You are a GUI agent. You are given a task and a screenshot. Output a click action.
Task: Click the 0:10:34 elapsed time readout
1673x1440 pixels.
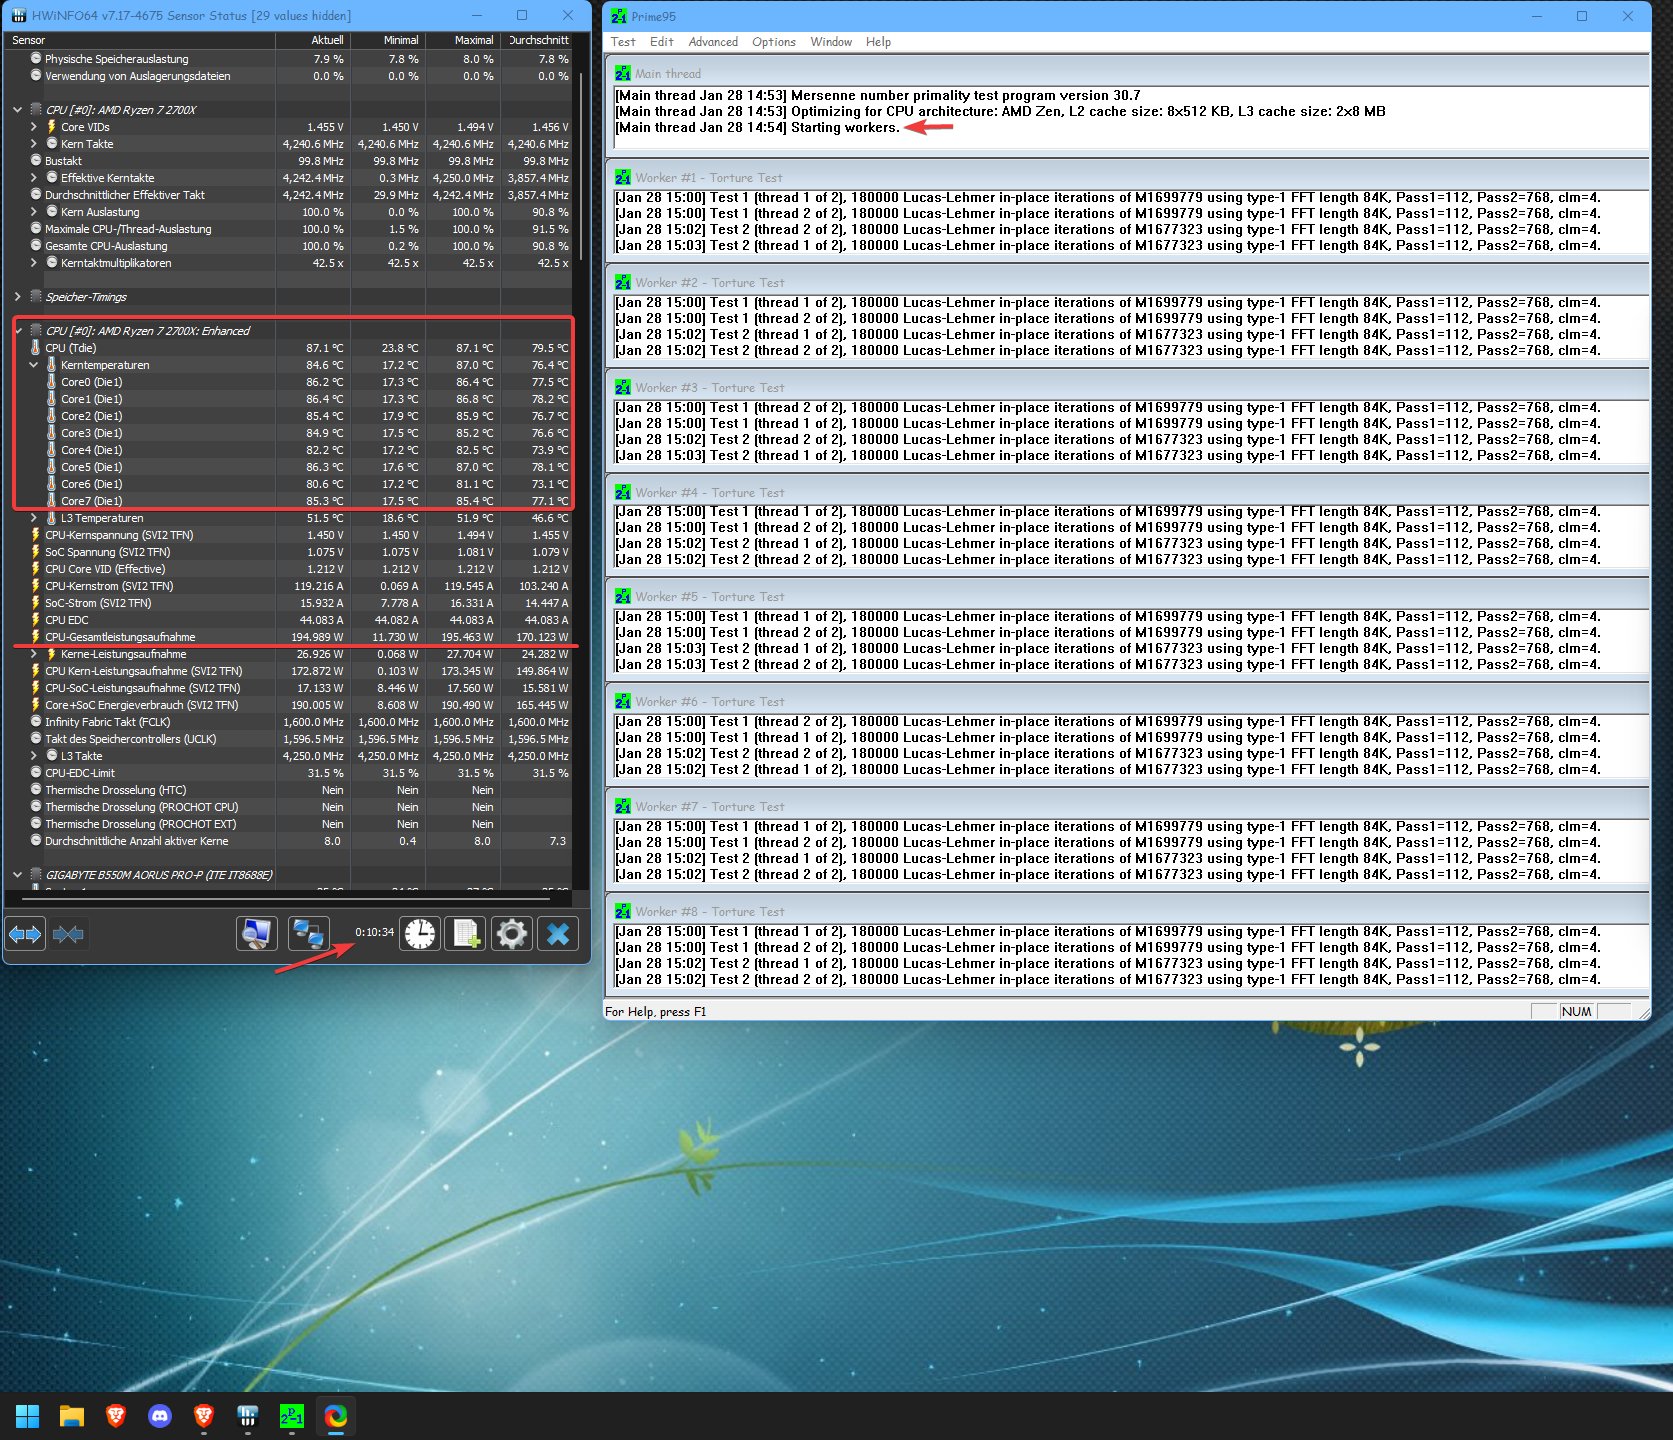[x=374, y=932]
